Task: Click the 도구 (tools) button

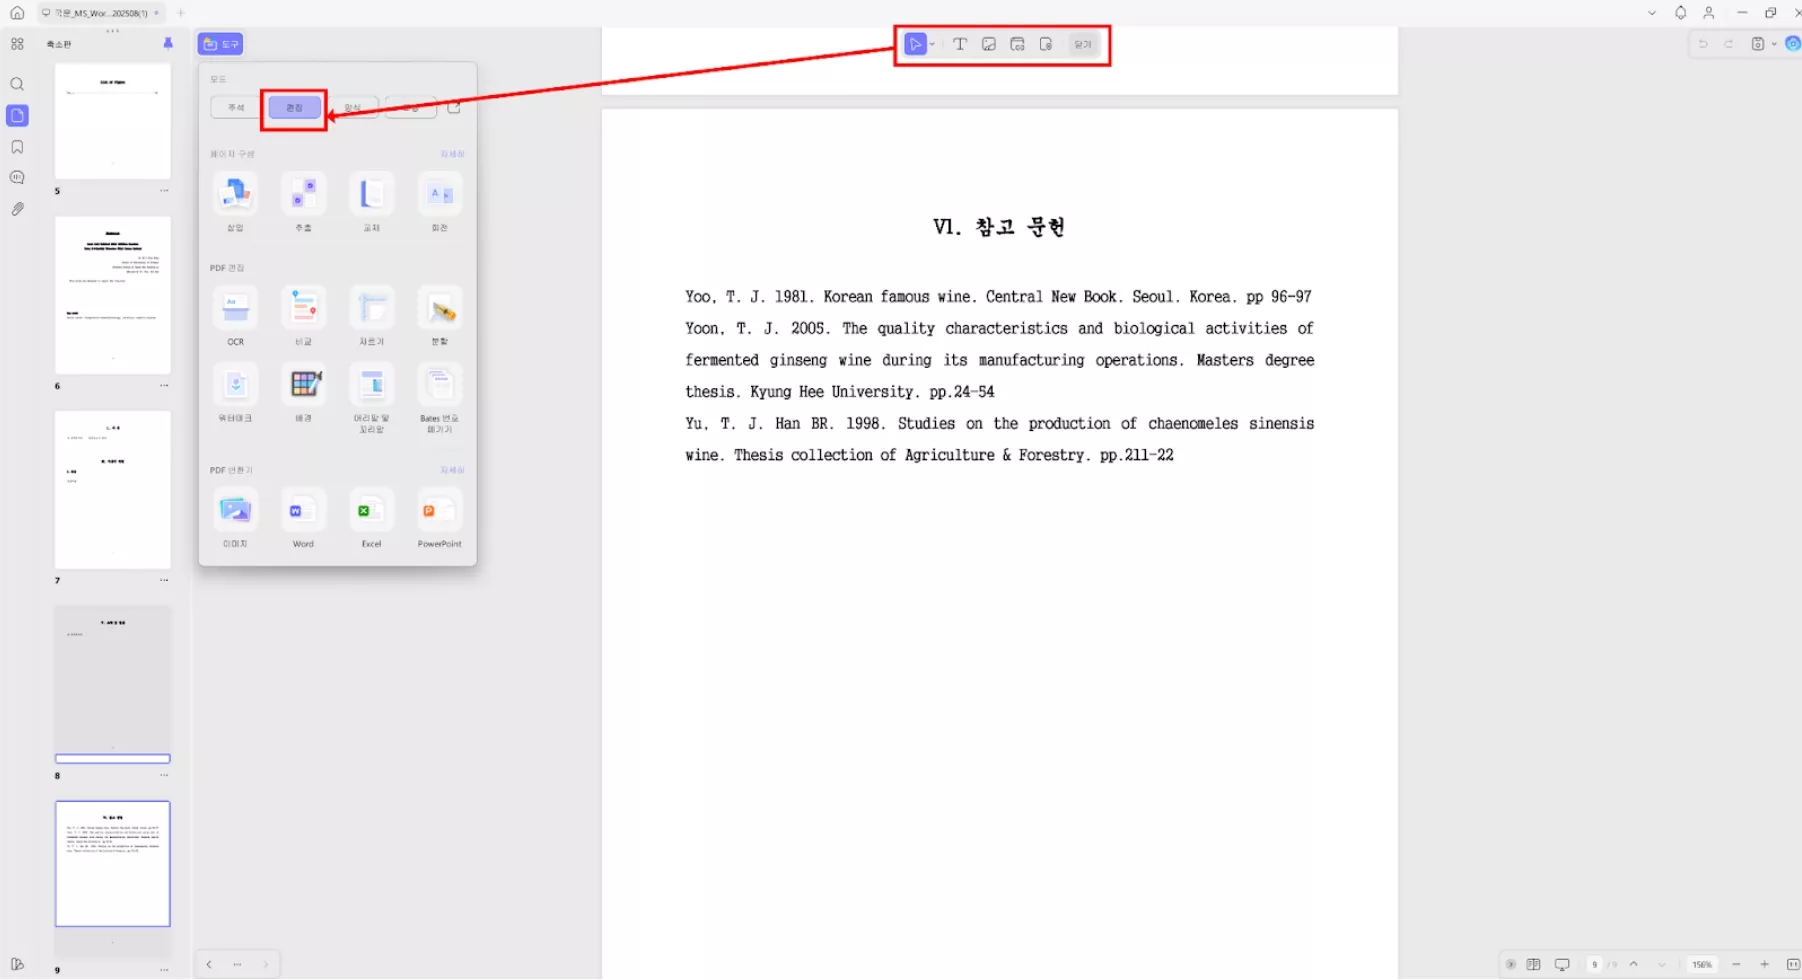Action: click(221, 44)
